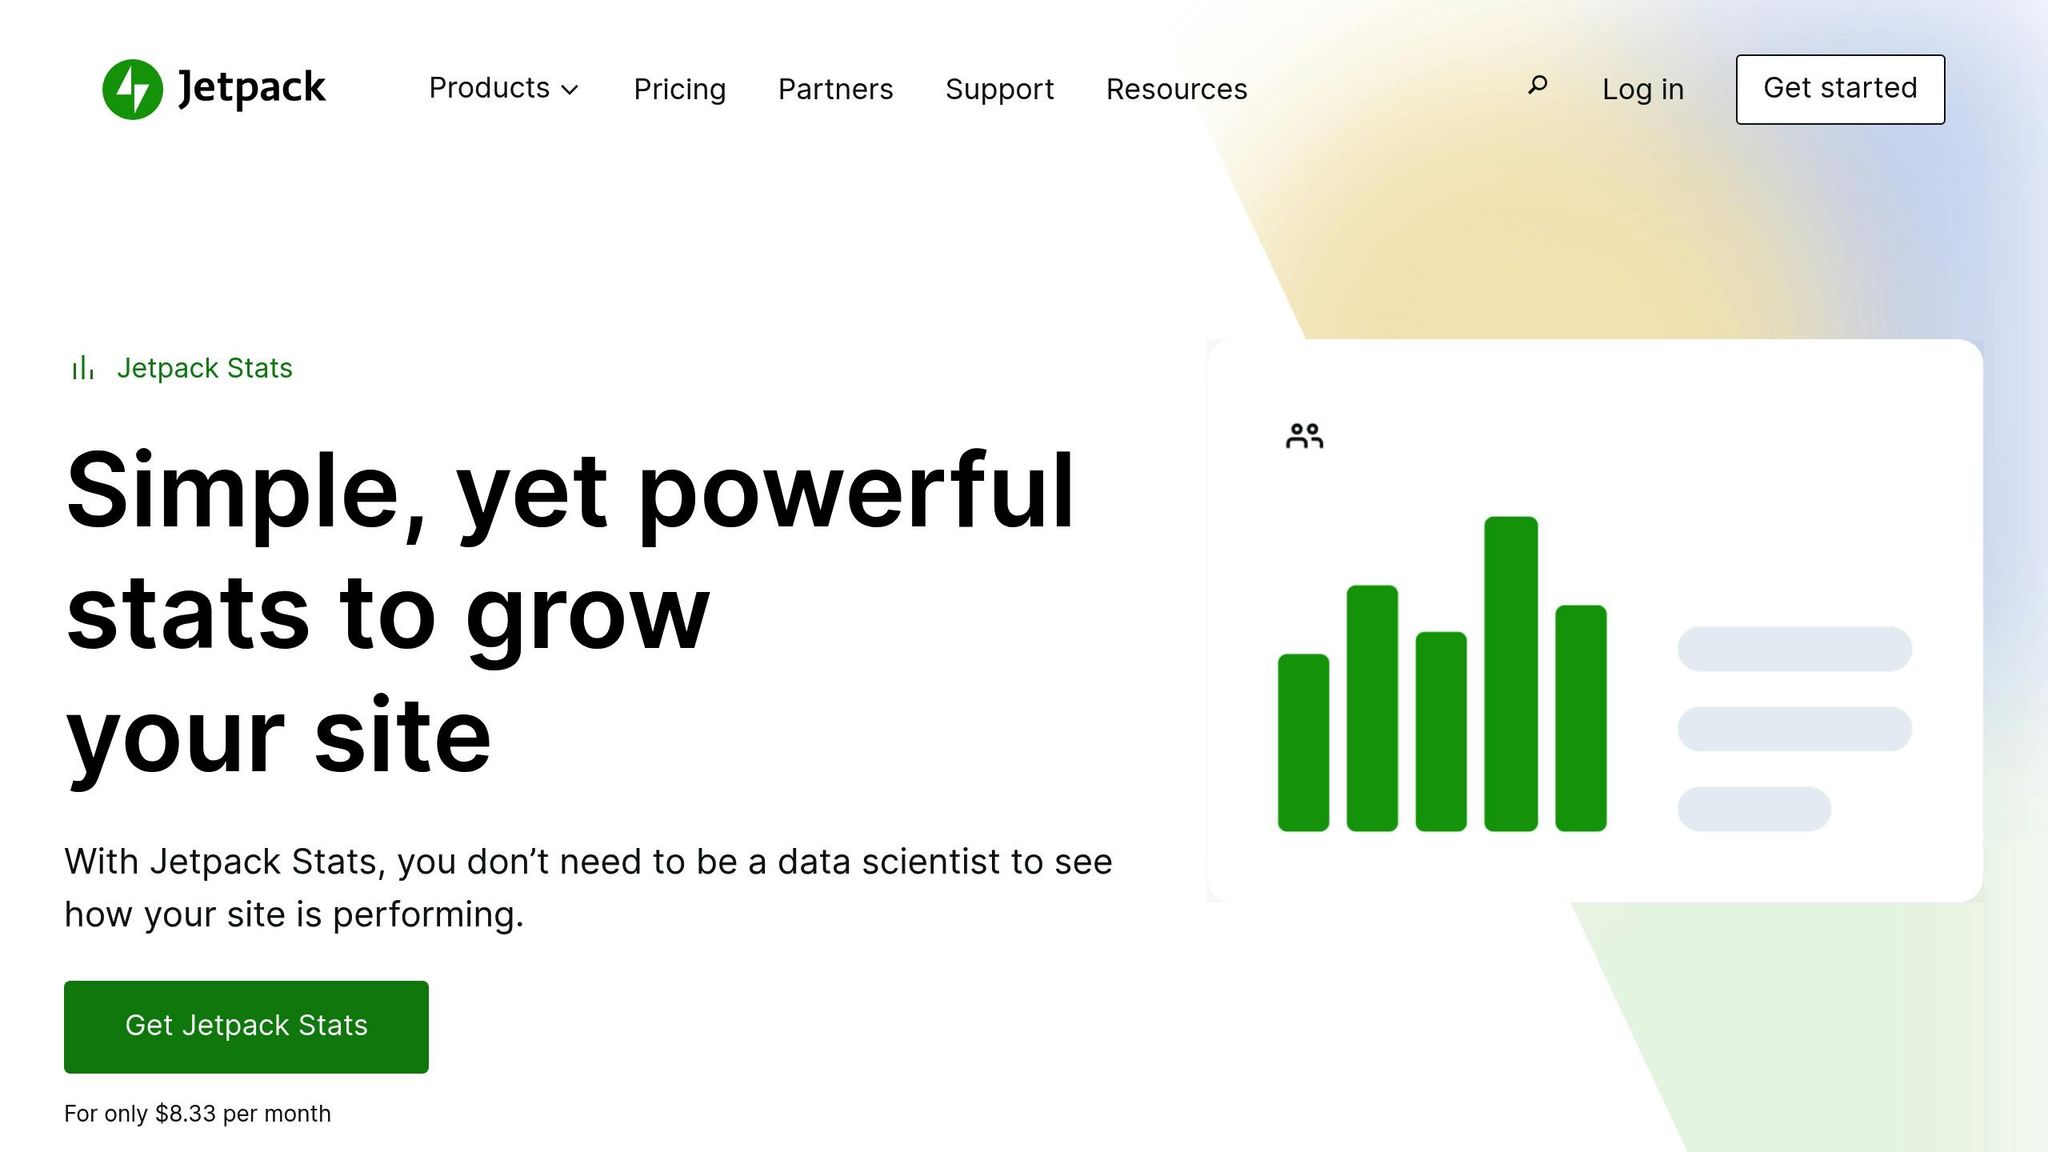
Task: Click the Log in link
Action: pos(1642,89)
